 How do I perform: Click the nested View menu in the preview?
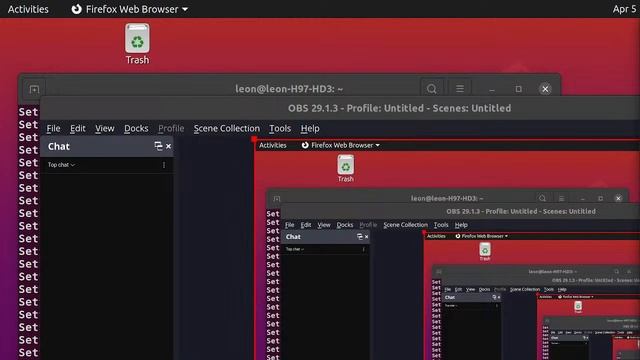pyautogui.click(x=324, y=225)
